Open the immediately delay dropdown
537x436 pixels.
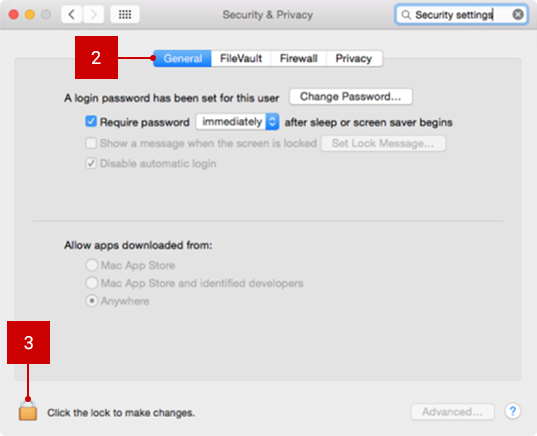(x=237, y=122)
